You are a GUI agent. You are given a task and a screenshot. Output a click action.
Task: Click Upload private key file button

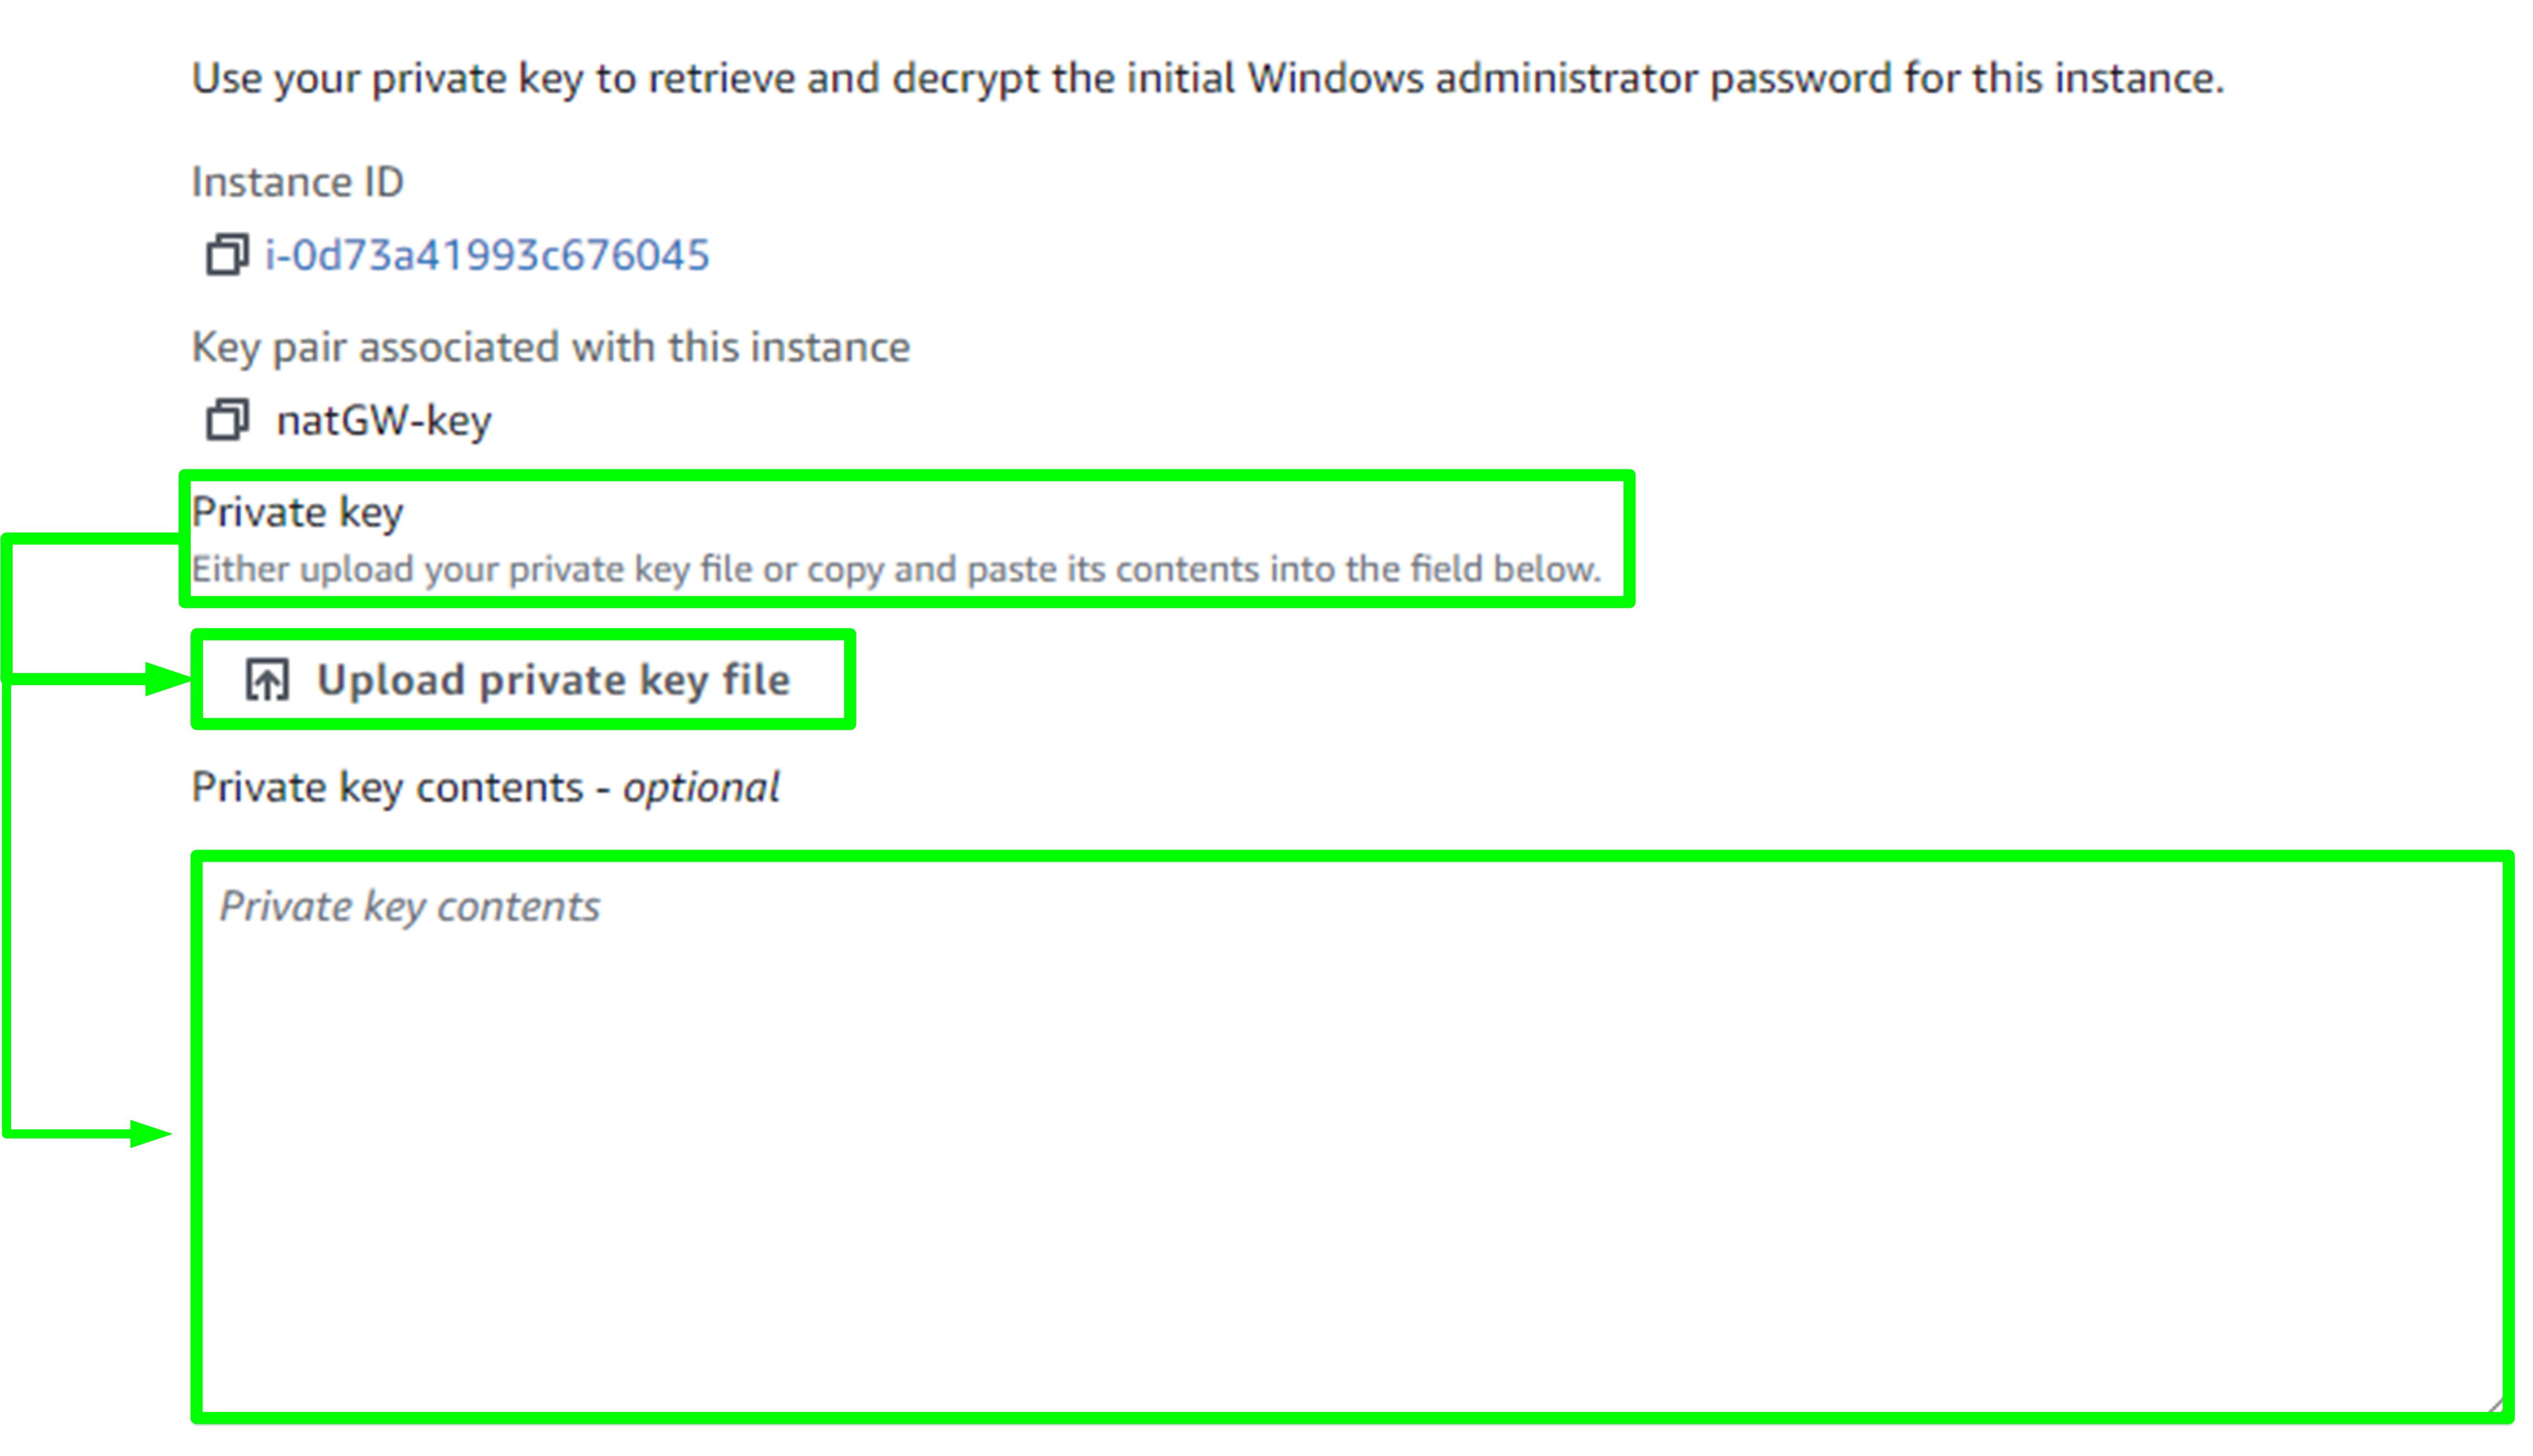[x=523, y=680]
